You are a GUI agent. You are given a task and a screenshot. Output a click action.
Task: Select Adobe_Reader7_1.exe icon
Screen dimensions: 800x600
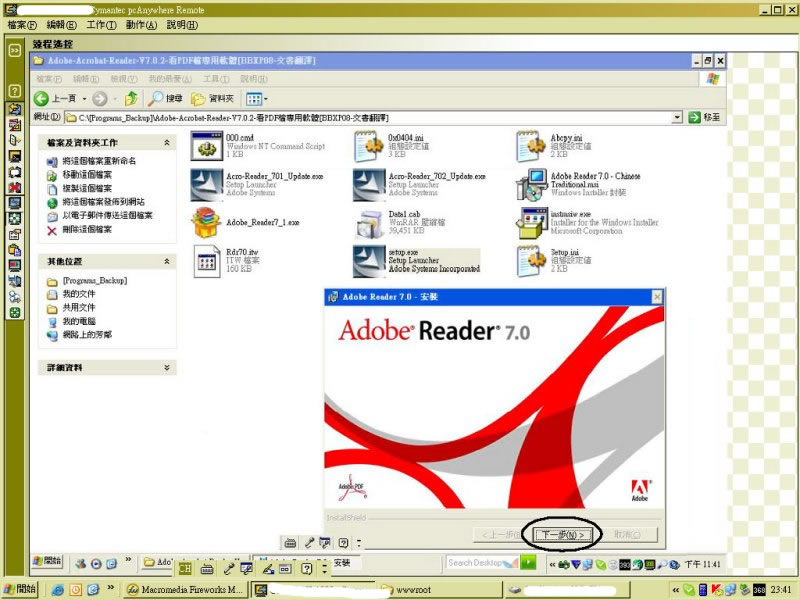pos(206,222)
